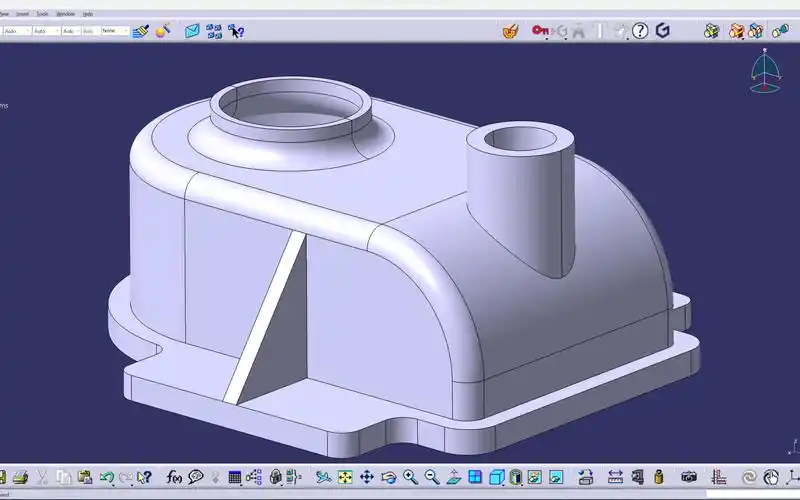Screen dimensions: 800x500
Task: Click the orange stacked boxes icon
Action: pyautogui.click(x=736, y=31)
